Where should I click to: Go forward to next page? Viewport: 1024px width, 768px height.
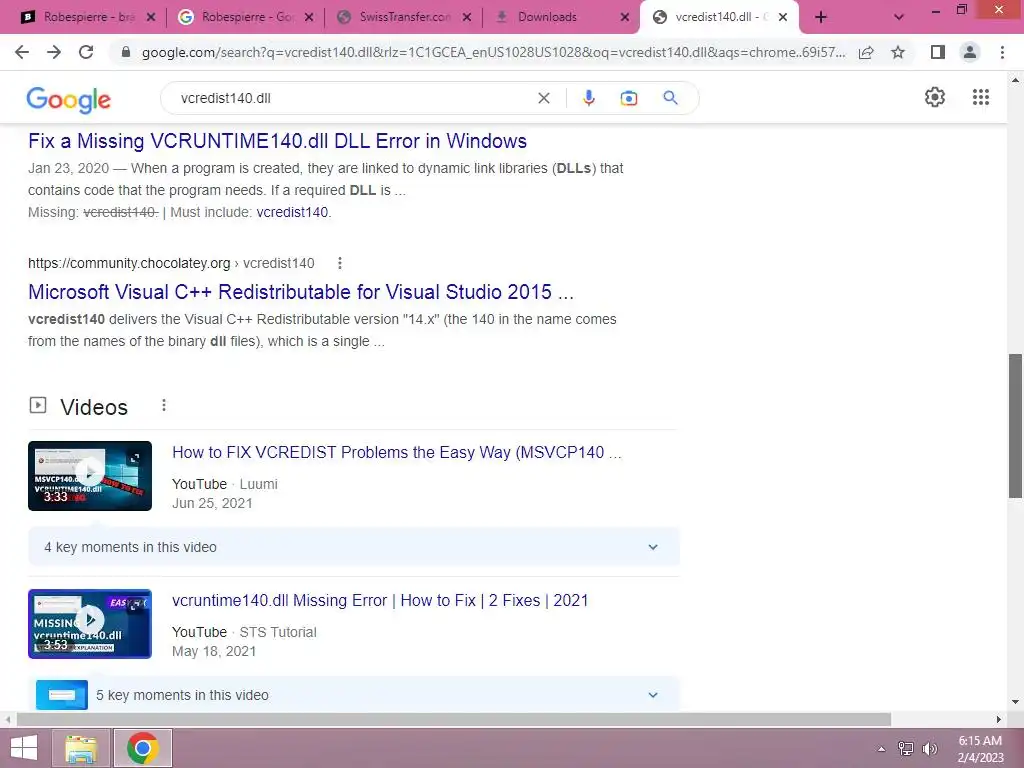pyautogui.click(x=54, y=52)
